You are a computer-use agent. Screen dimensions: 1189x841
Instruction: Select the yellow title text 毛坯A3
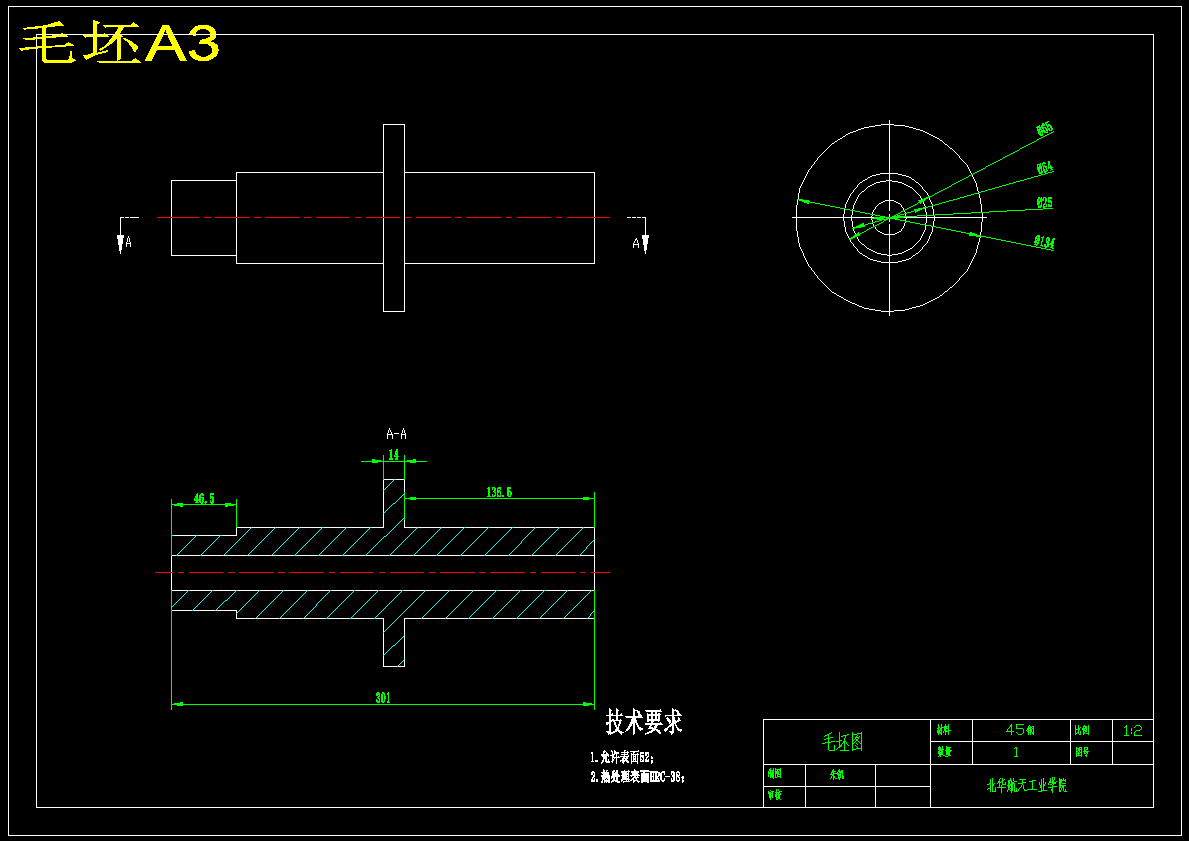tap(120, 43)
